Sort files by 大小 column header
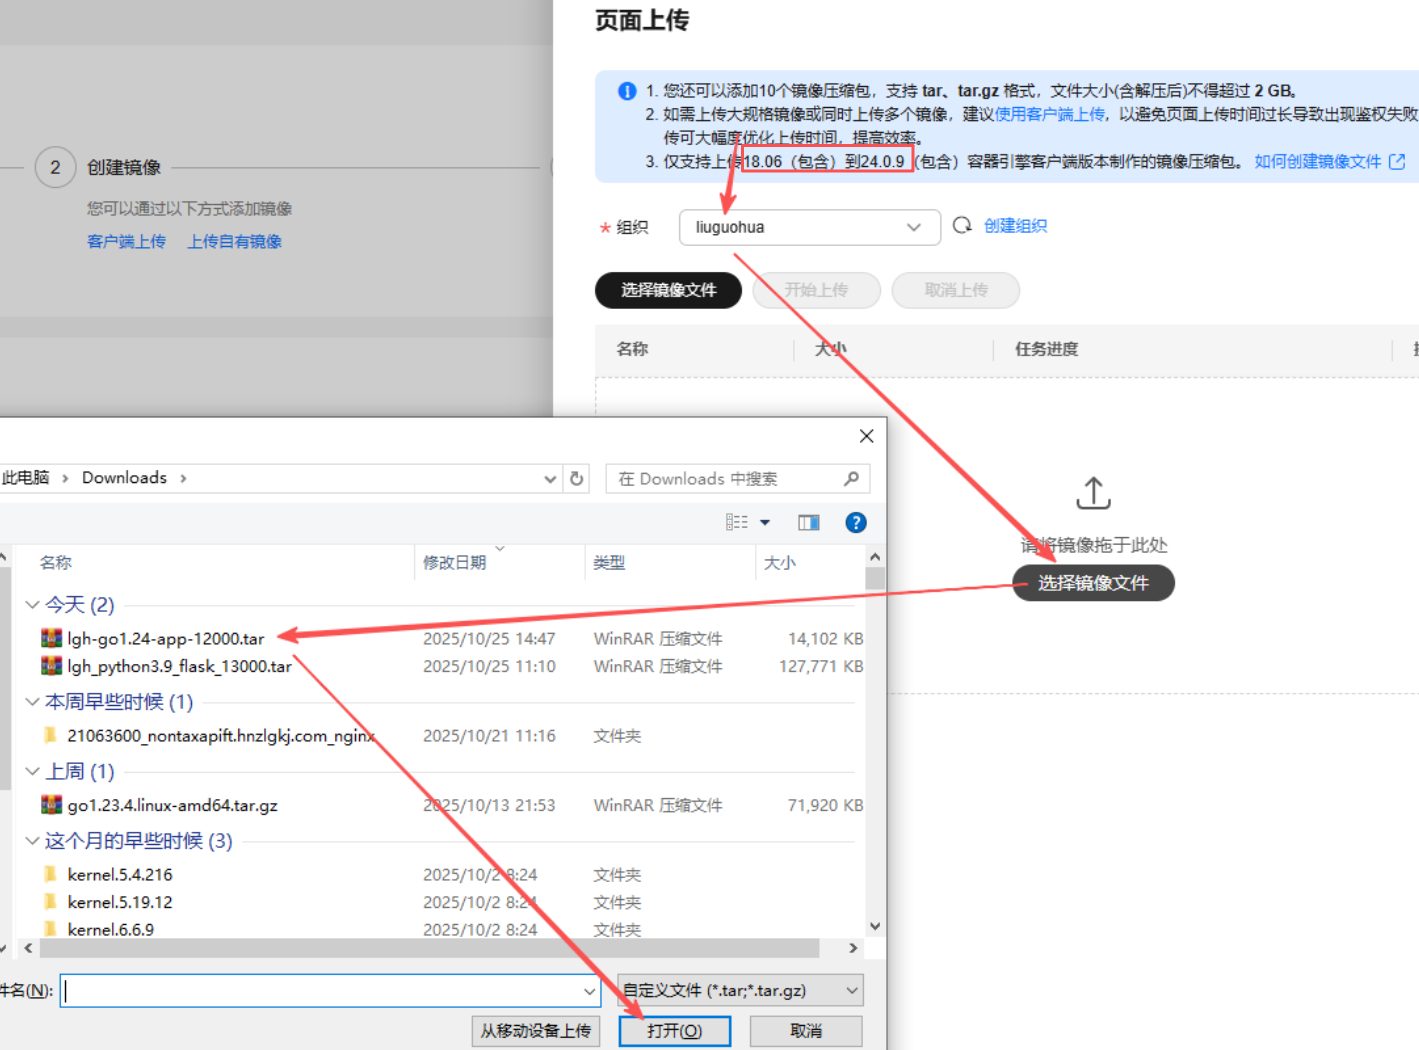 780,563
